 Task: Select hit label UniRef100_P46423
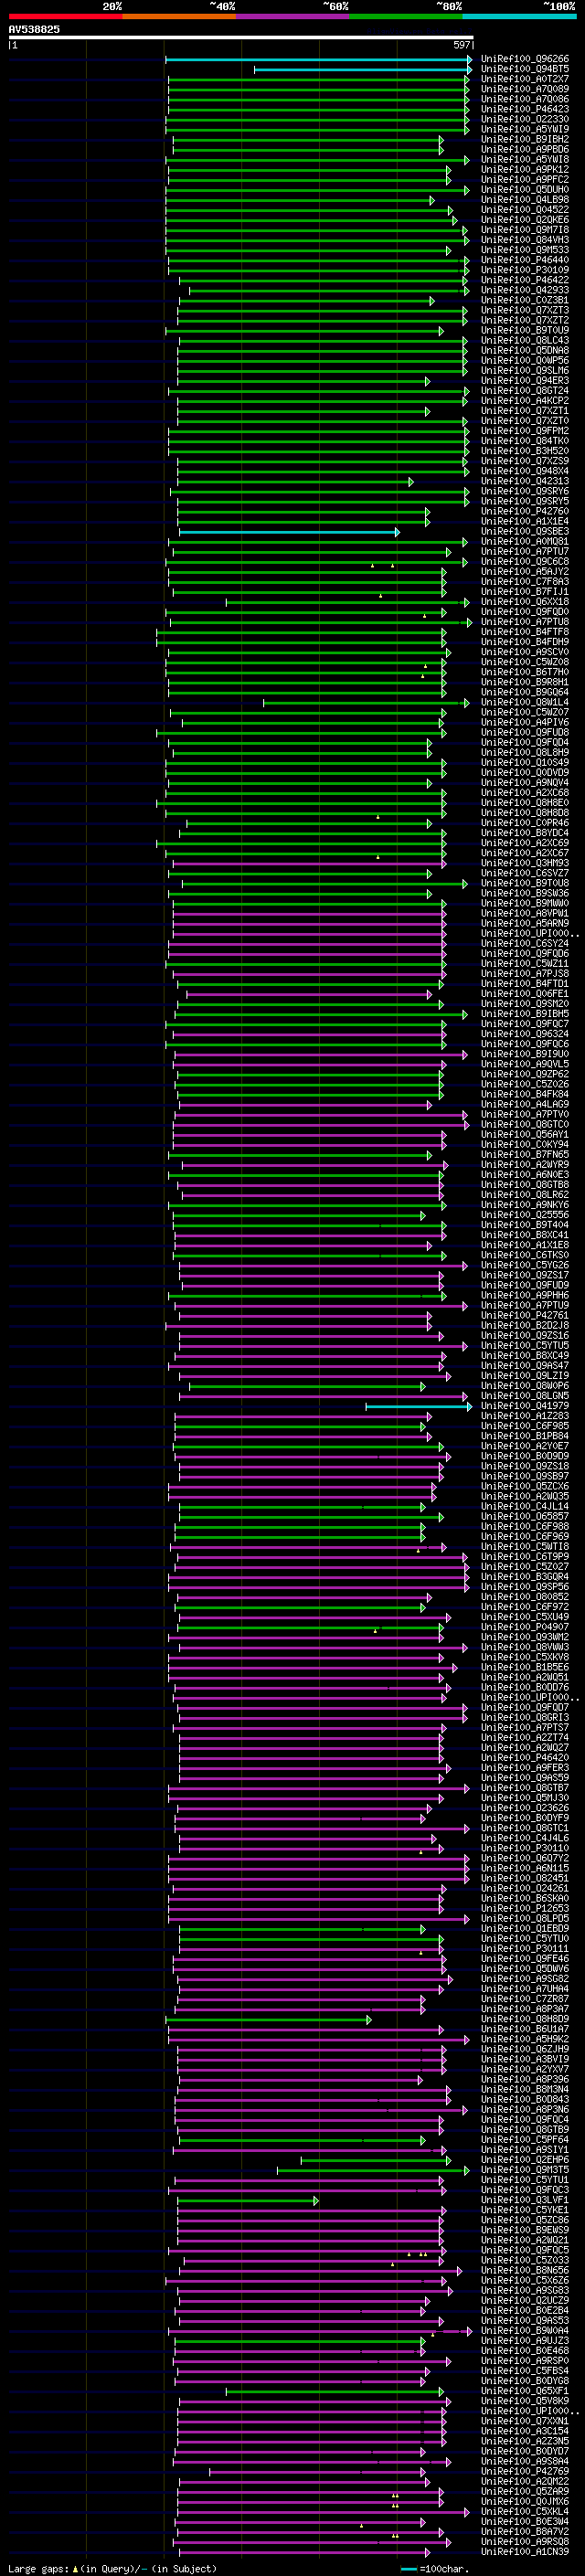click(525, 109)
